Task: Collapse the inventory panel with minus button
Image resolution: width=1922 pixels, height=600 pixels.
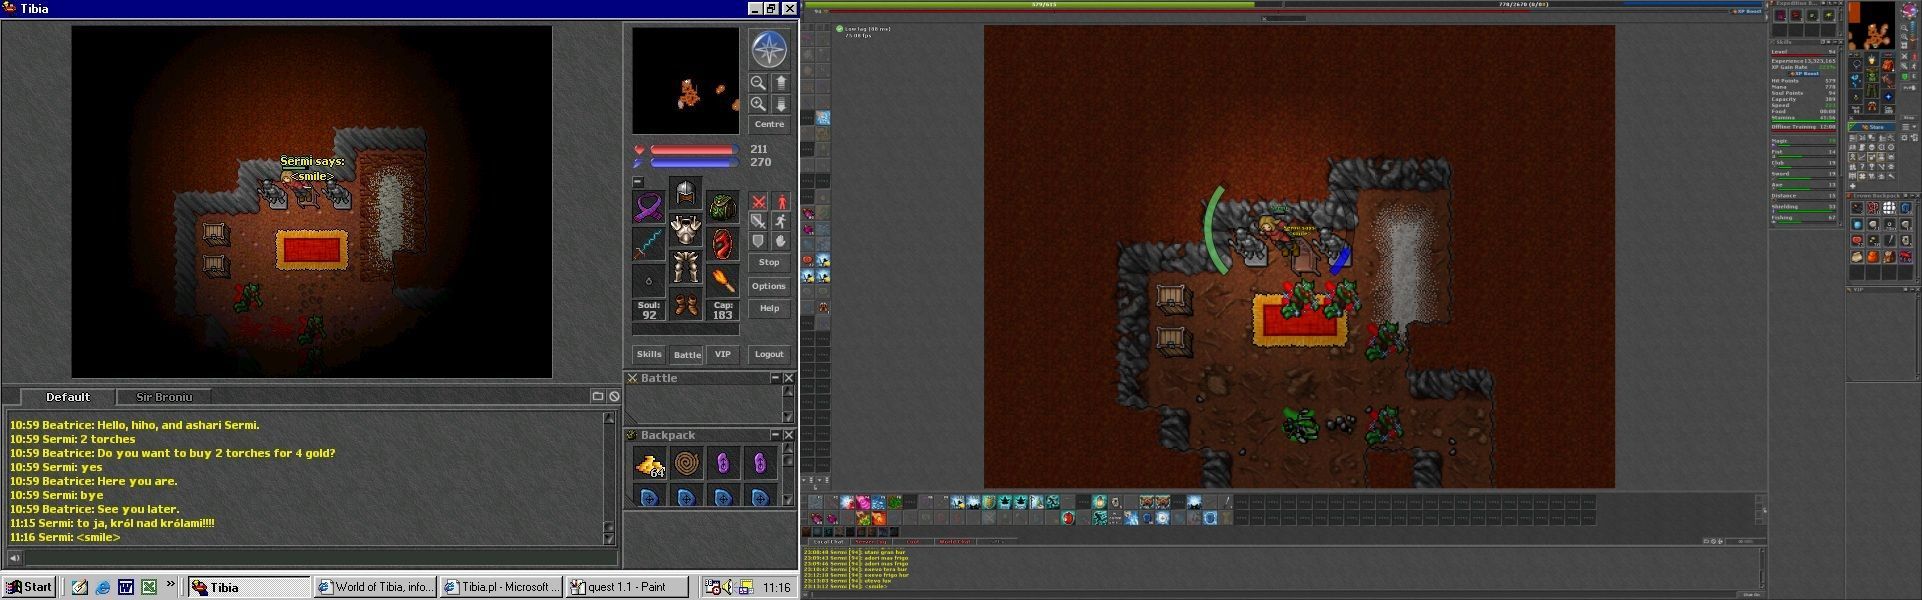Action: (x=638, y=182)
